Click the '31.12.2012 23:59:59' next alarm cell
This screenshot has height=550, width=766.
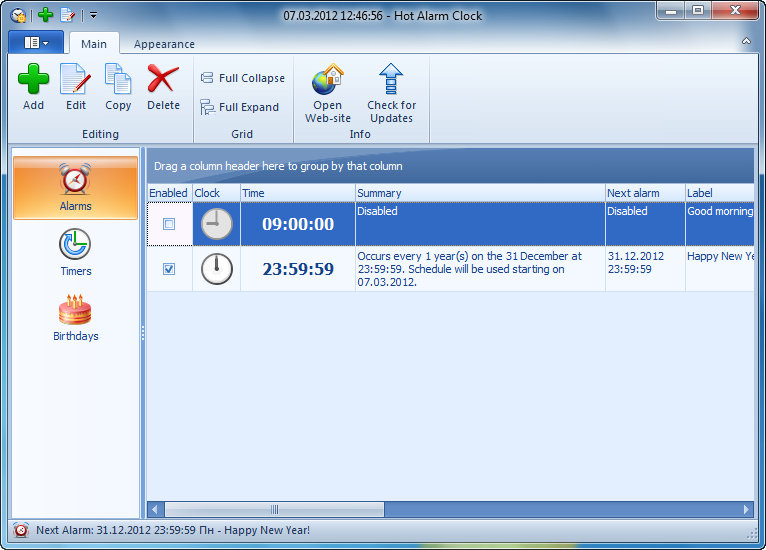645,269
